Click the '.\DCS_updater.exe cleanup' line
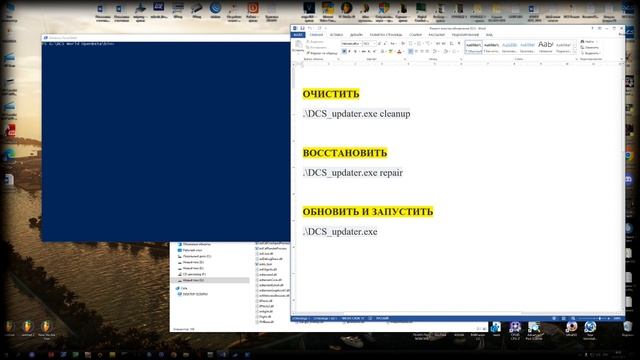The image size is (640, 360). [356, 113]
